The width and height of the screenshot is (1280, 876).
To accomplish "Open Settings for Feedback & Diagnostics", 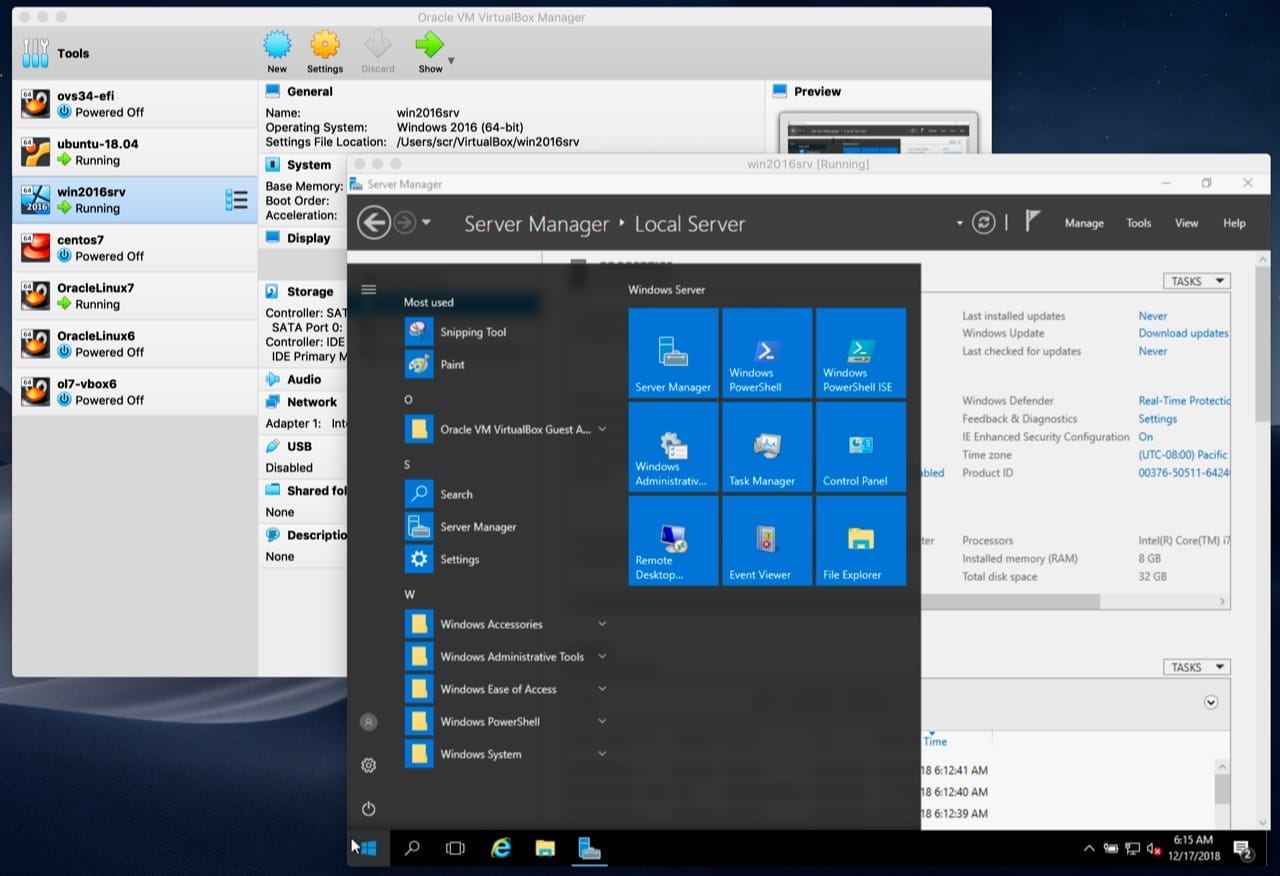I will point(1157,418).
